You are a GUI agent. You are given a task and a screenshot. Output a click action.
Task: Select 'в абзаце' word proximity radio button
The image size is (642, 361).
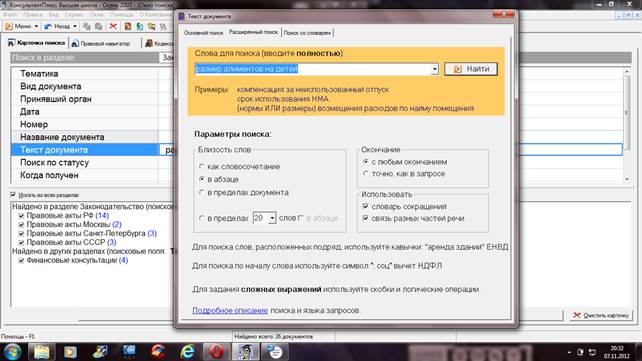point(201,179)
